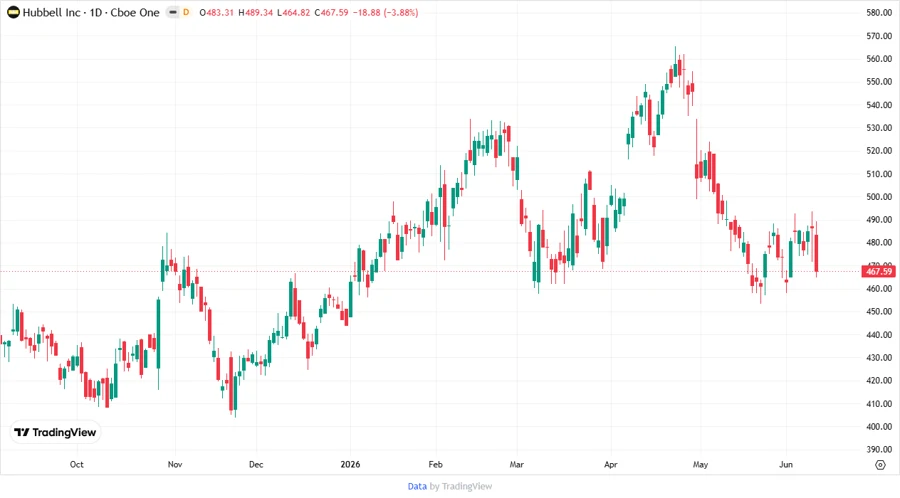Click the Mar label on time axis
Screen dimensions: 900x498
517,464
